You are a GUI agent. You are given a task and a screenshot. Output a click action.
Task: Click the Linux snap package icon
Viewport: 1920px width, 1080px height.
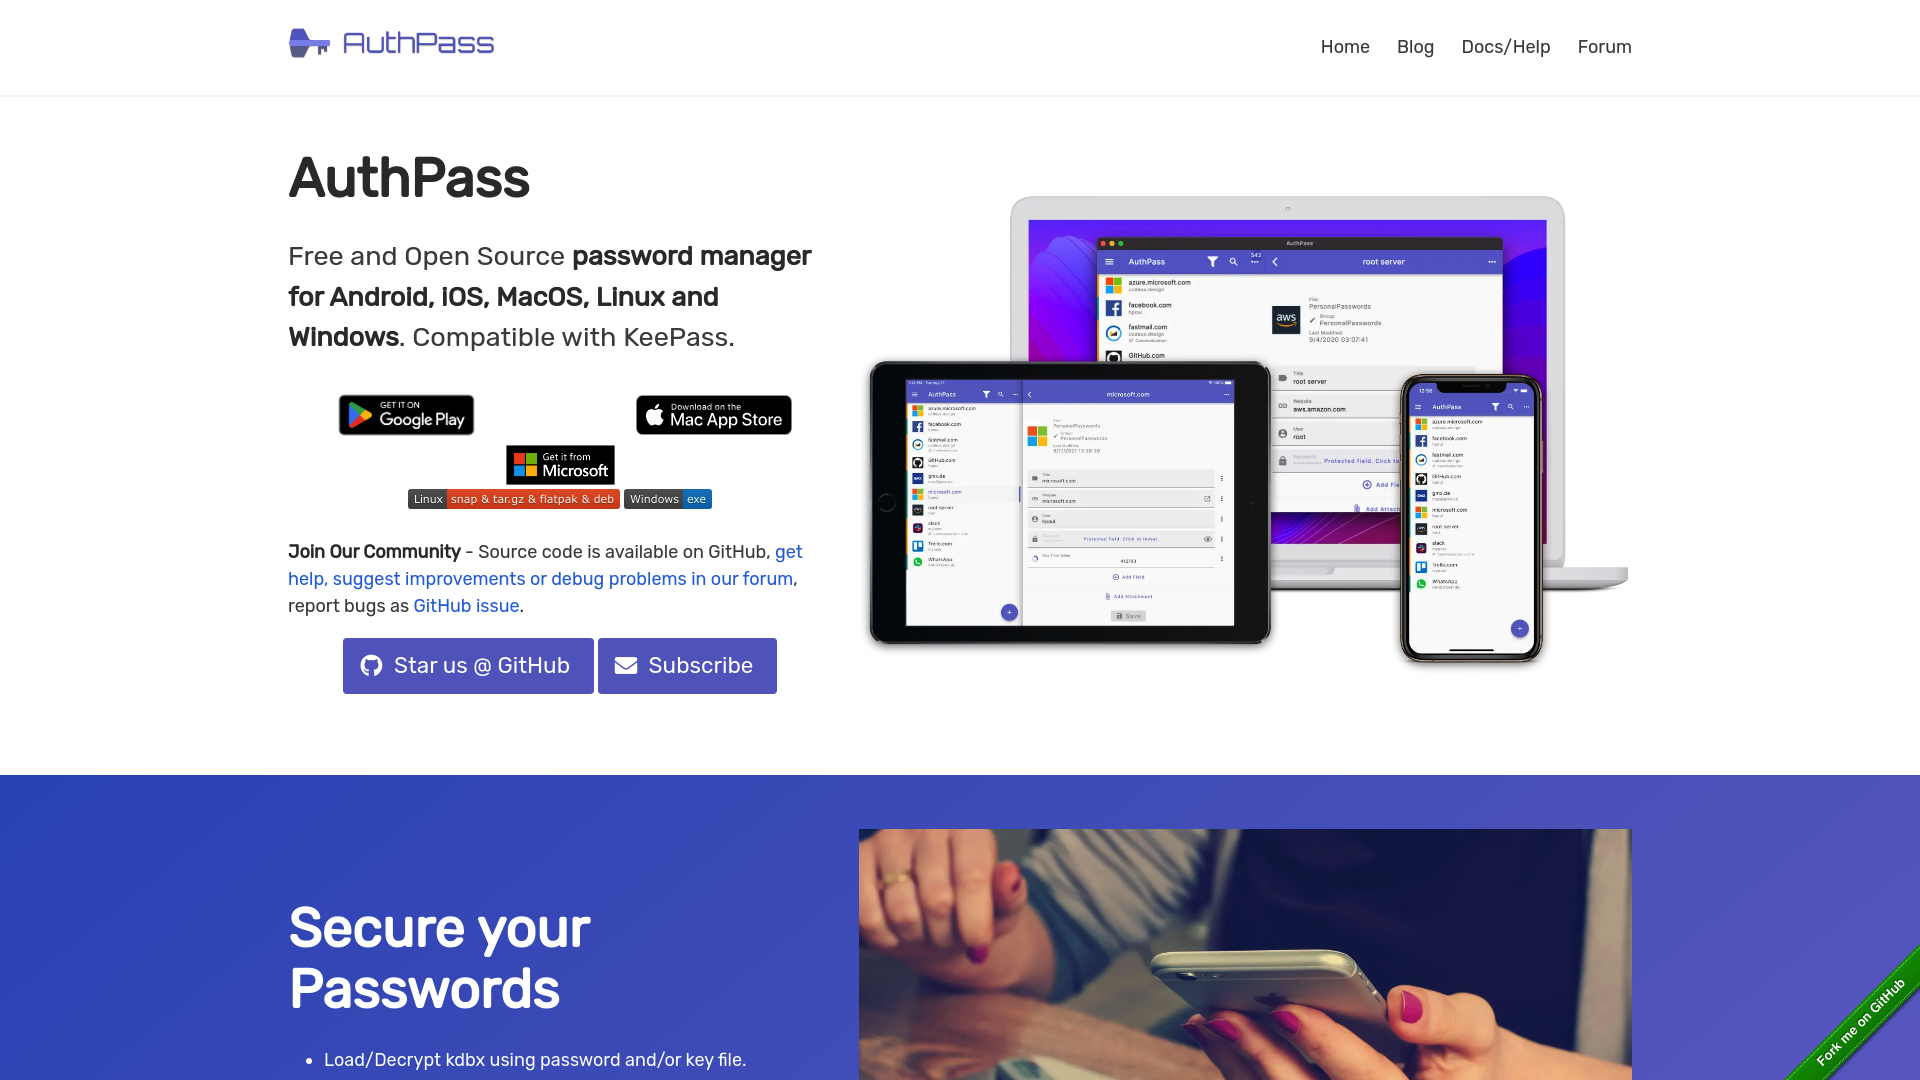click(513, 498)
